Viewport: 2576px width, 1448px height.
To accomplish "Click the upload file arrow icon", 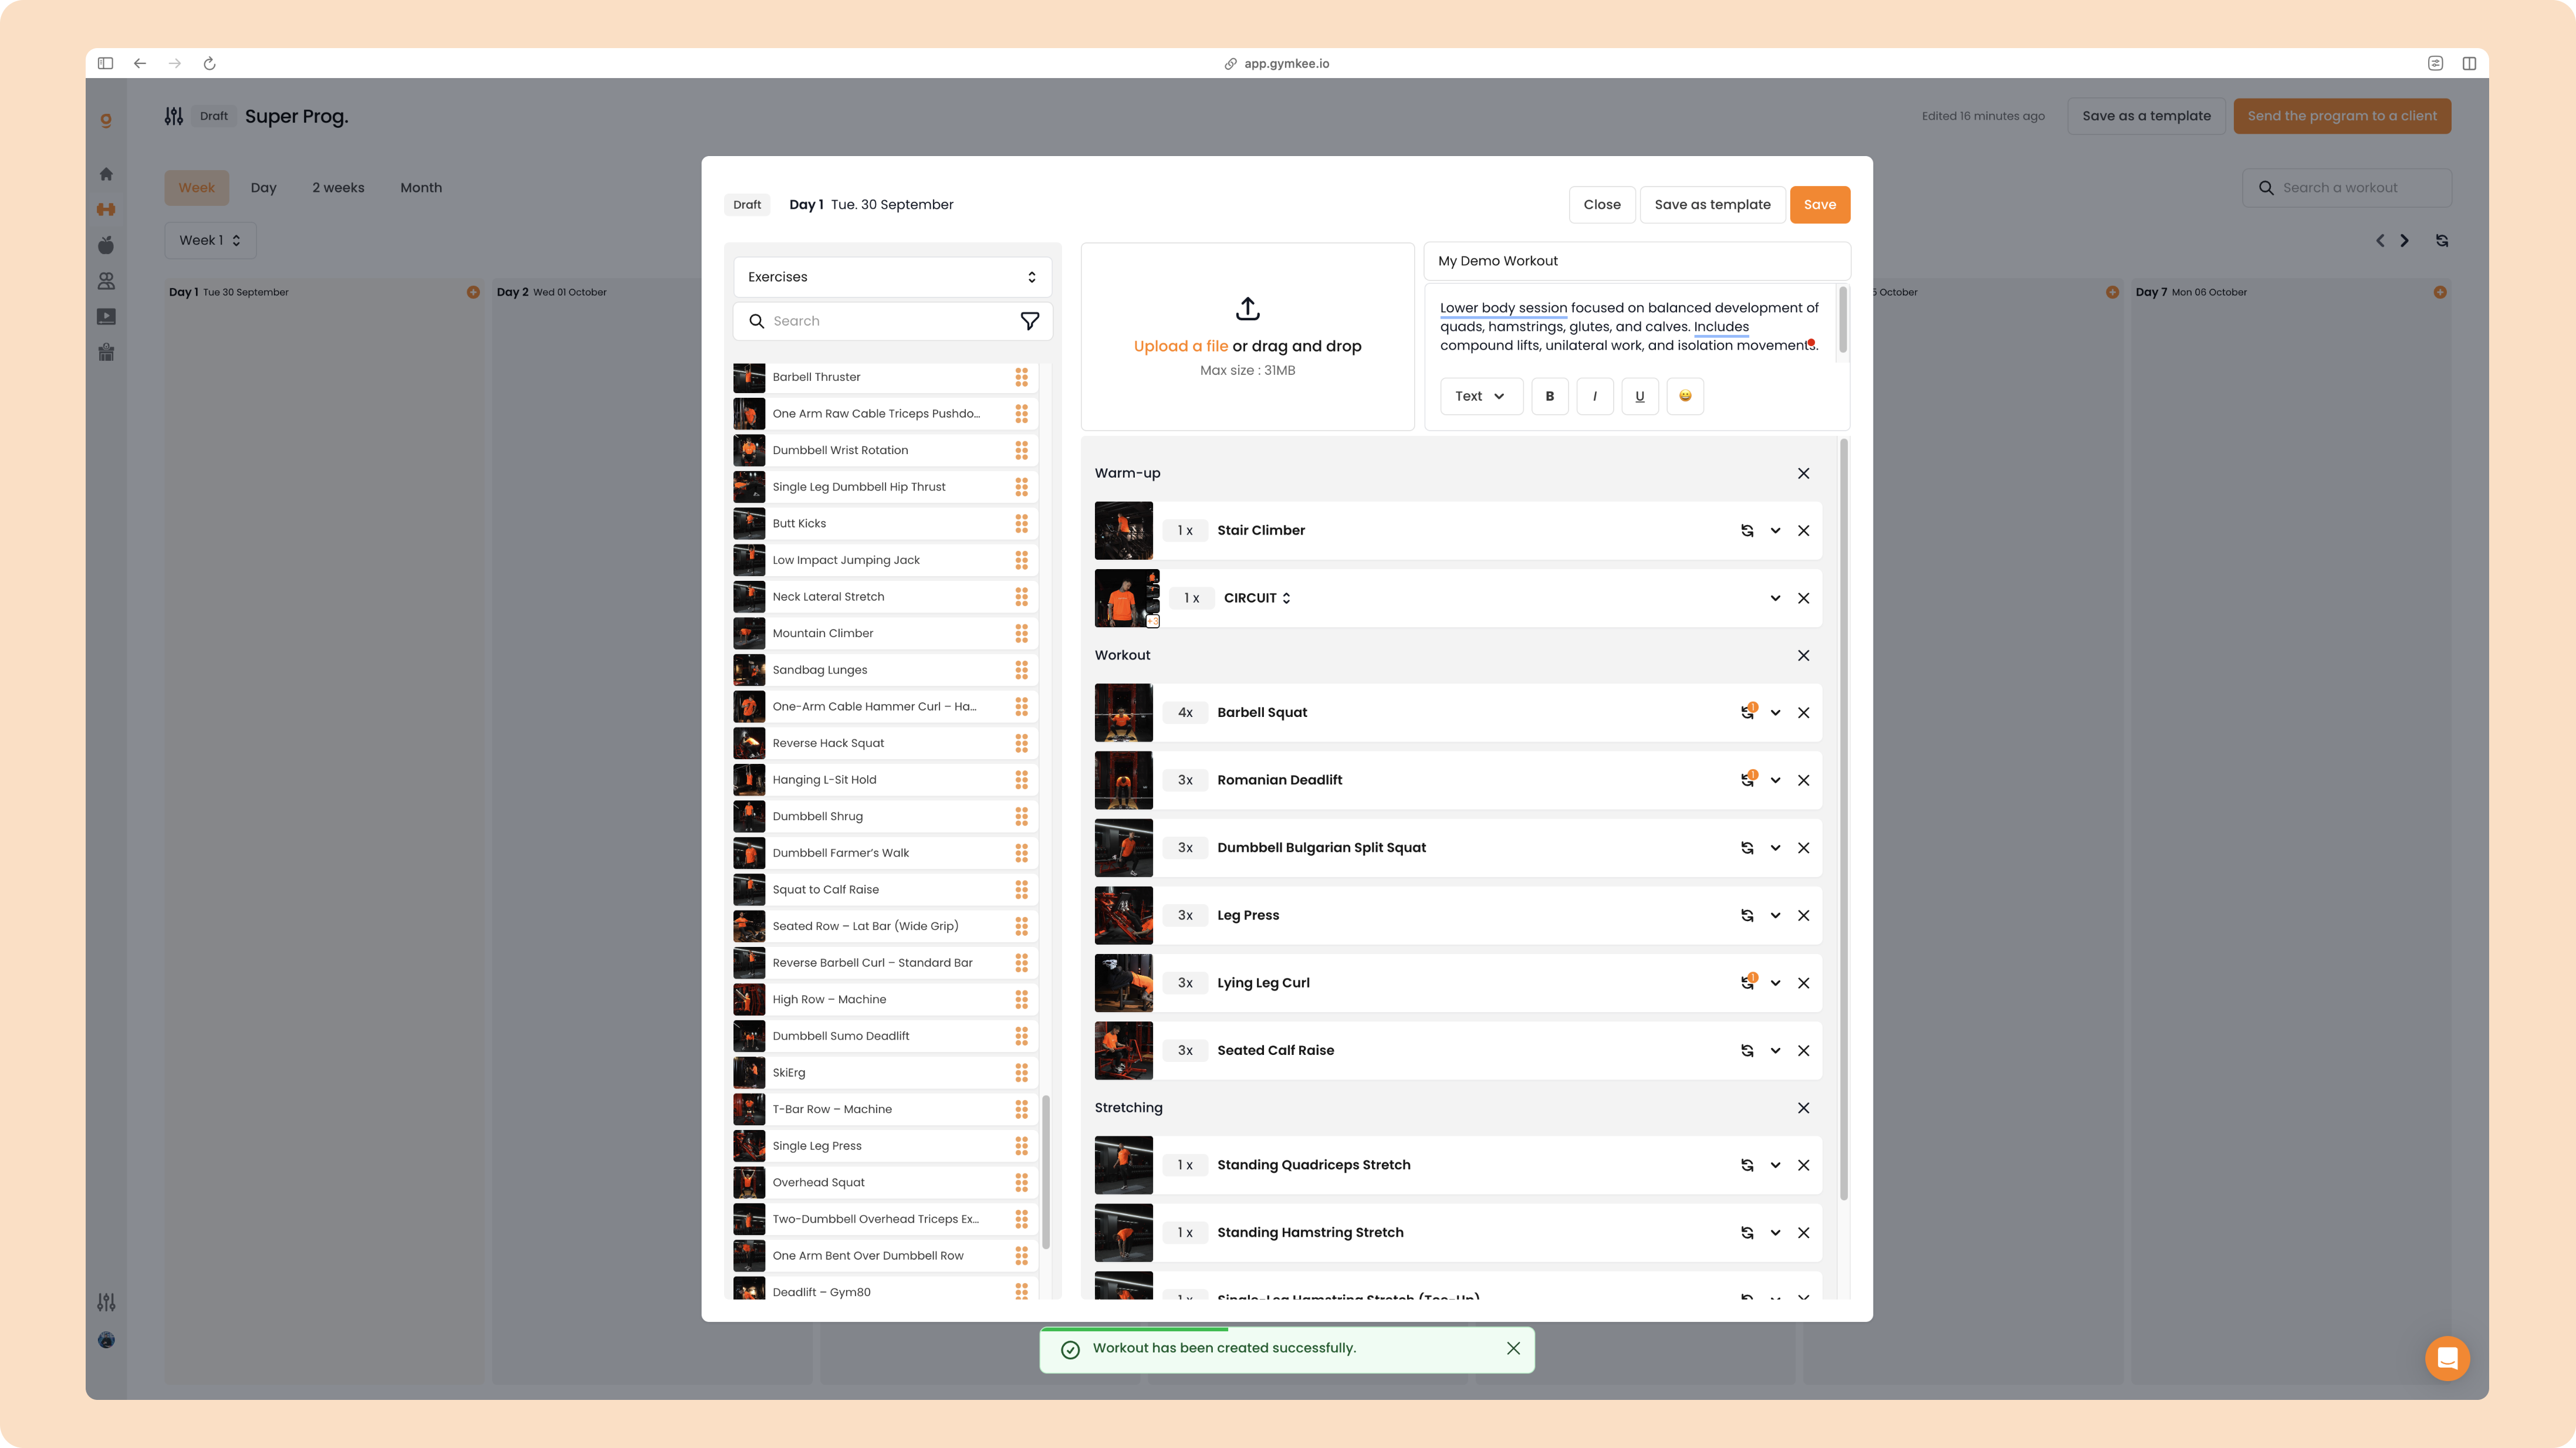I will pos(1247,309).
